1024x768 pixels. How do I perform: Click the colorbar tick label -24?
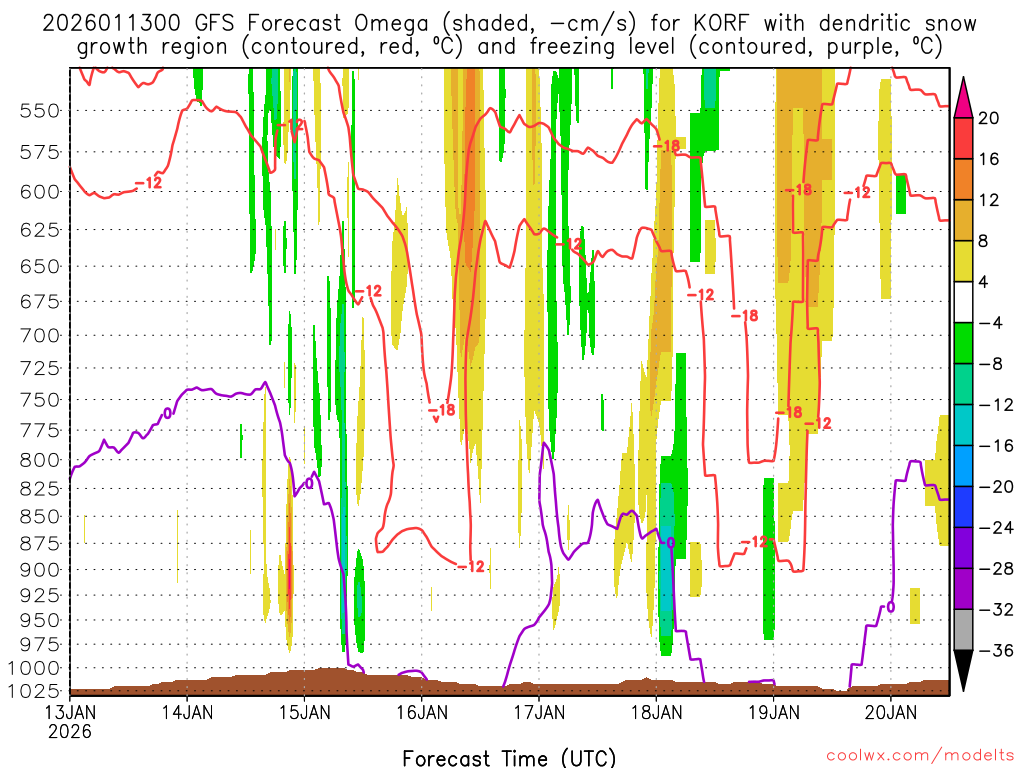pyautogui.click(x=995, y=528)
